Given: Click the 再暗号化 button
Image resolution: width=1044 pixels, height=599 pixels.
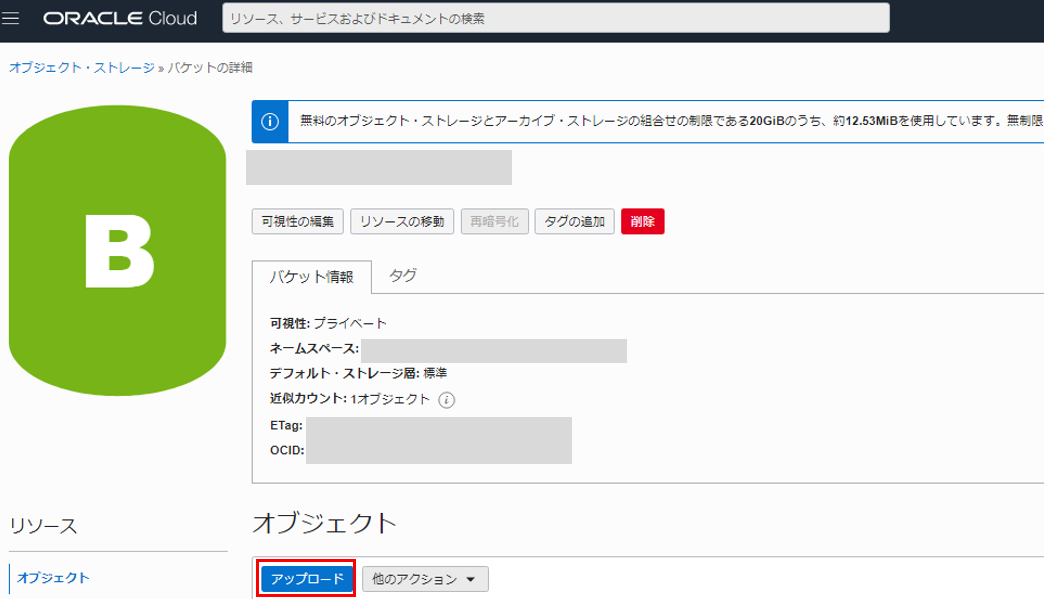Looking at the screenshot, I should [494, 222].
